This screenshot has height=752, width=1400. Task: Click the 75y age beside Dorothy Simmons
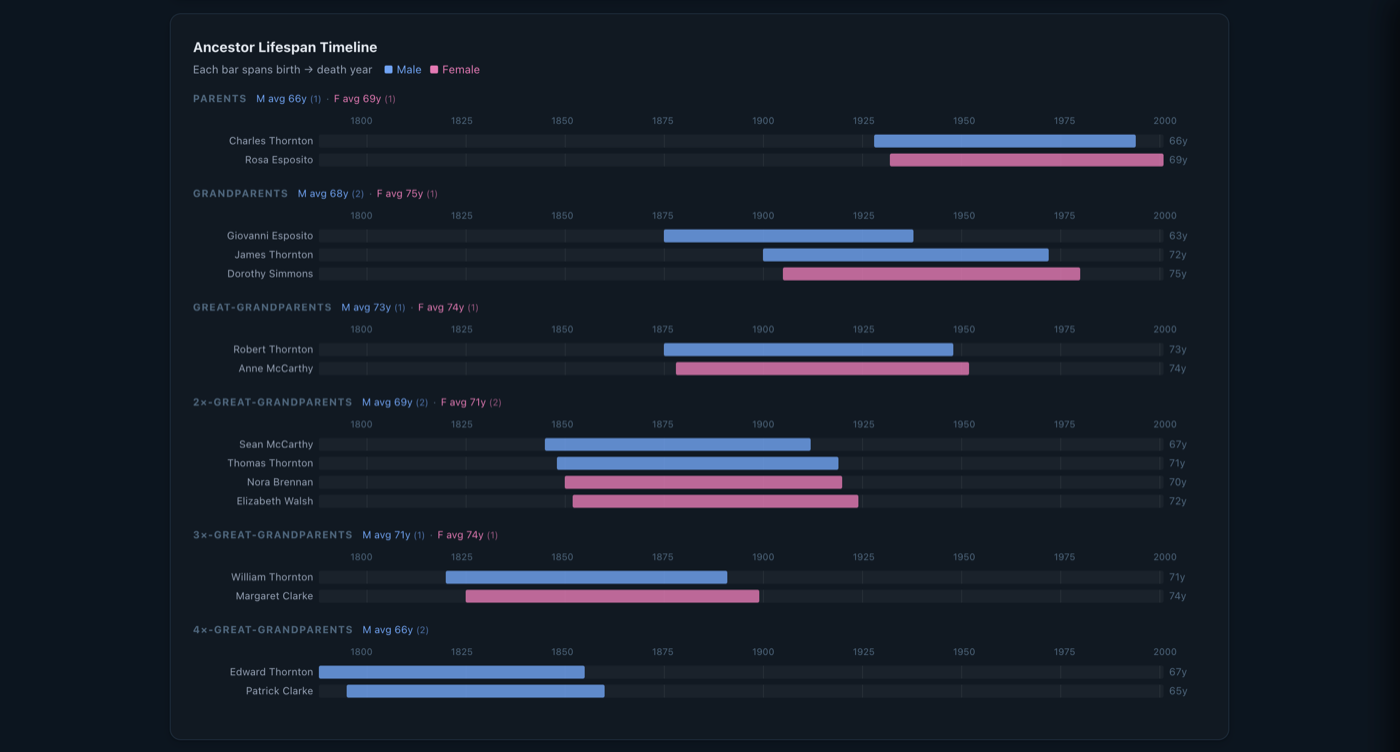click(1178, 274)
